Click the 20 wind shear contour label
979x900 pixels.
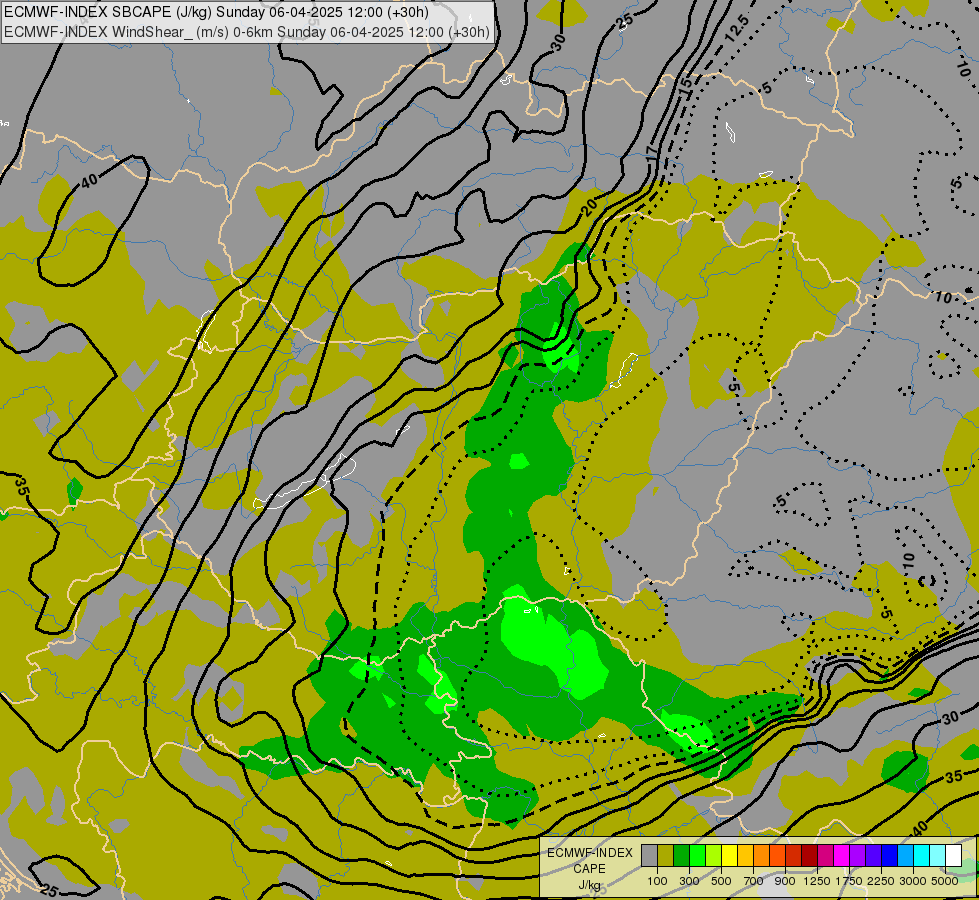[589, 207]
